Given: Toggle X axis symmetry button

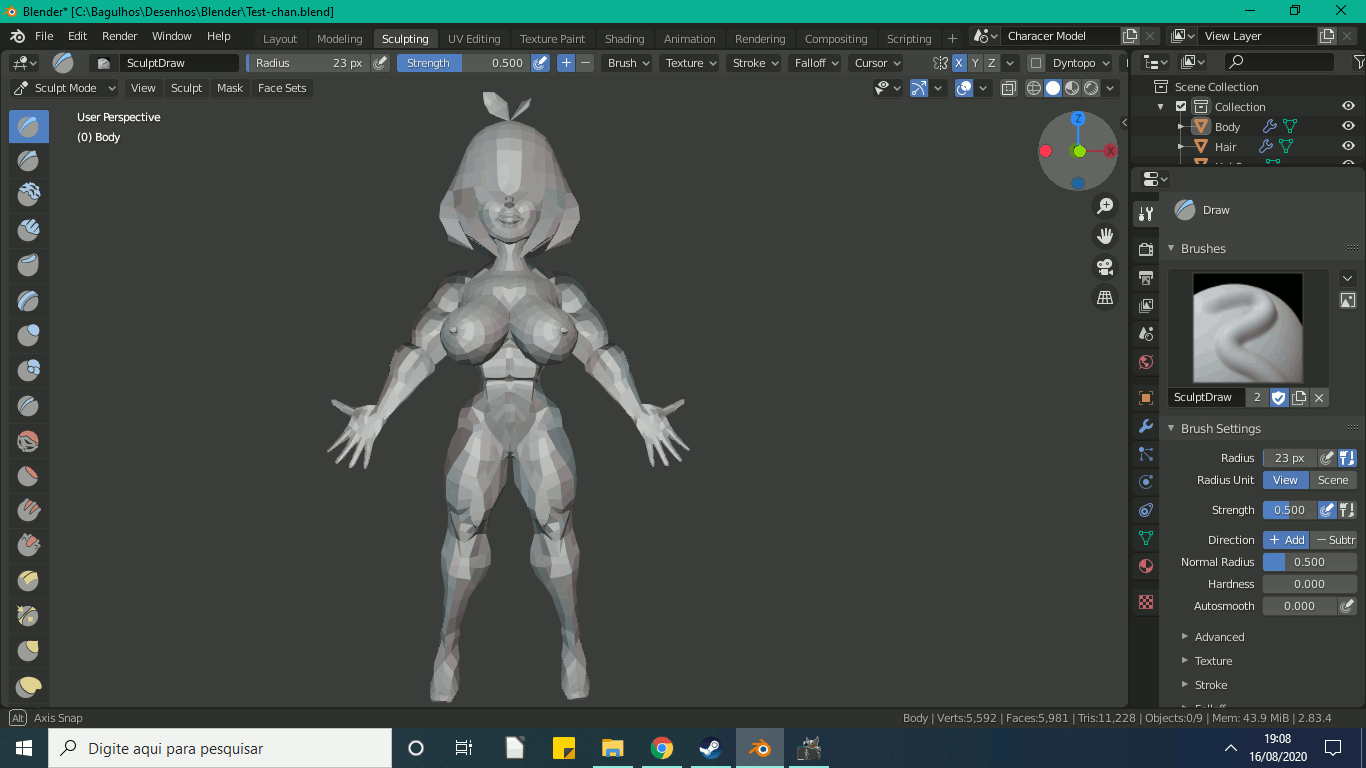Looking at the screenshot, I should pos(959,63).
